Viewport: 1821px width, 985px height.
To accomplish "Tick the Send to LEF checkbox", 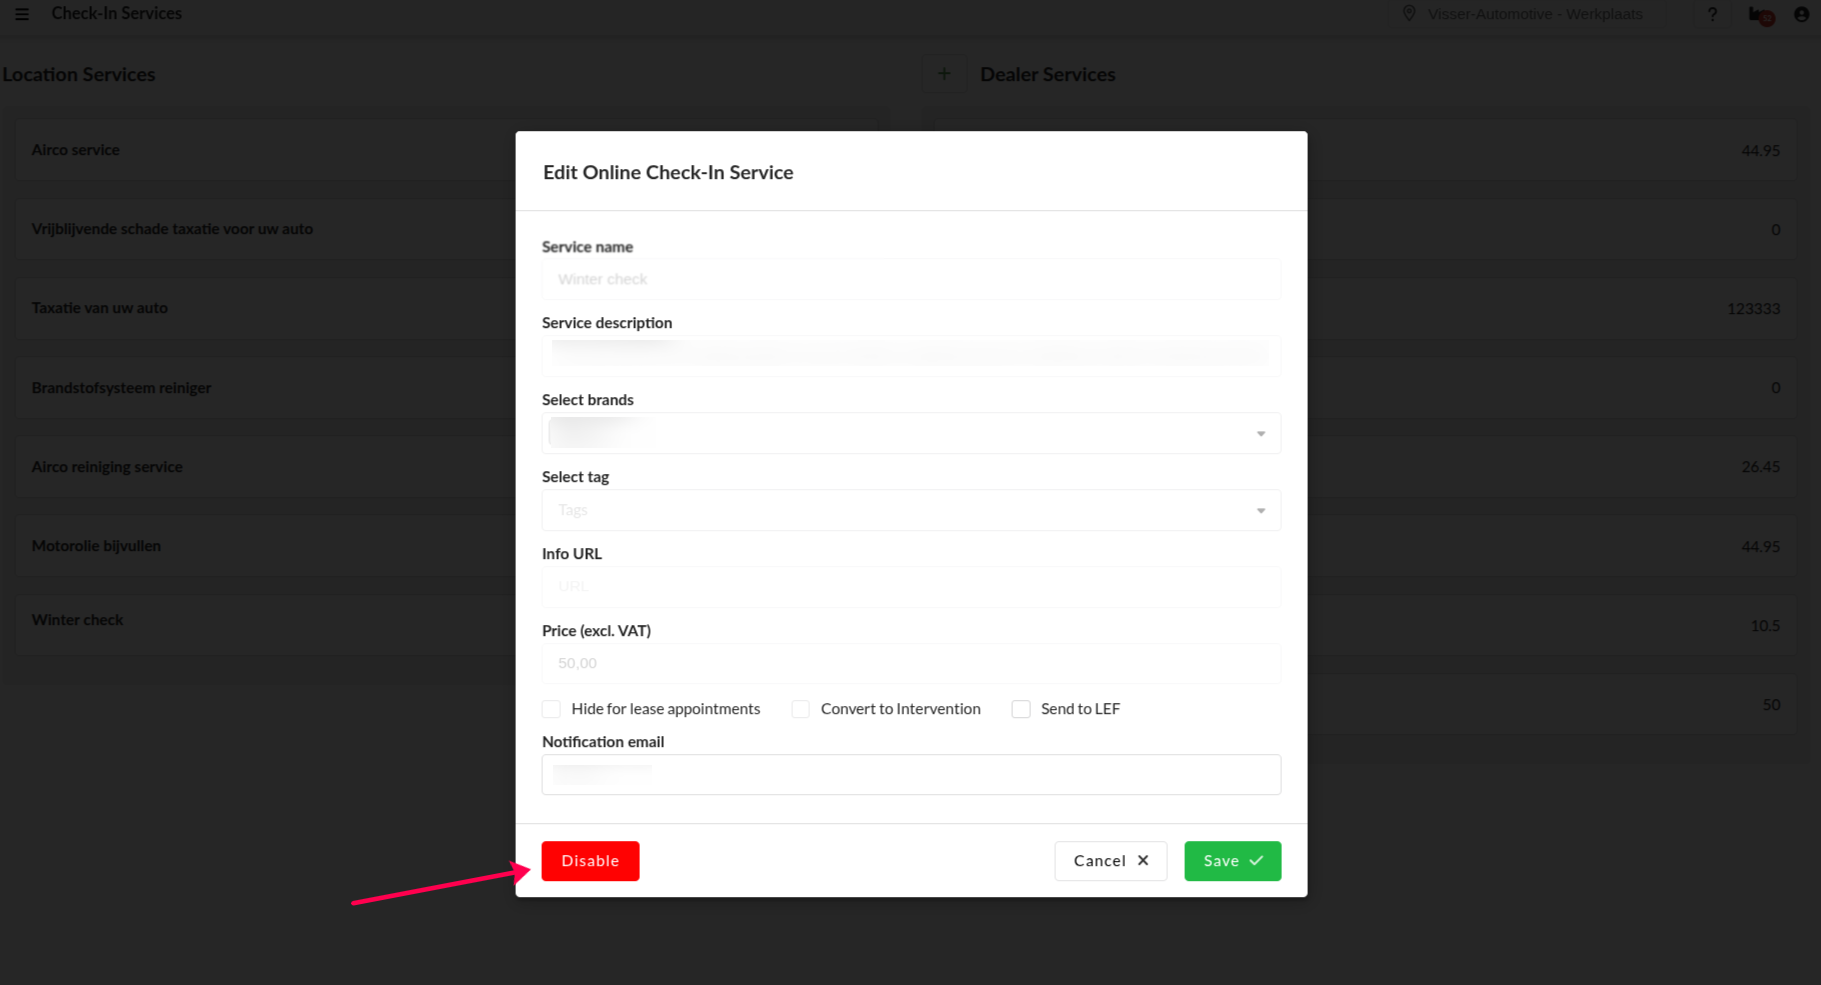I will [1020, 709].
